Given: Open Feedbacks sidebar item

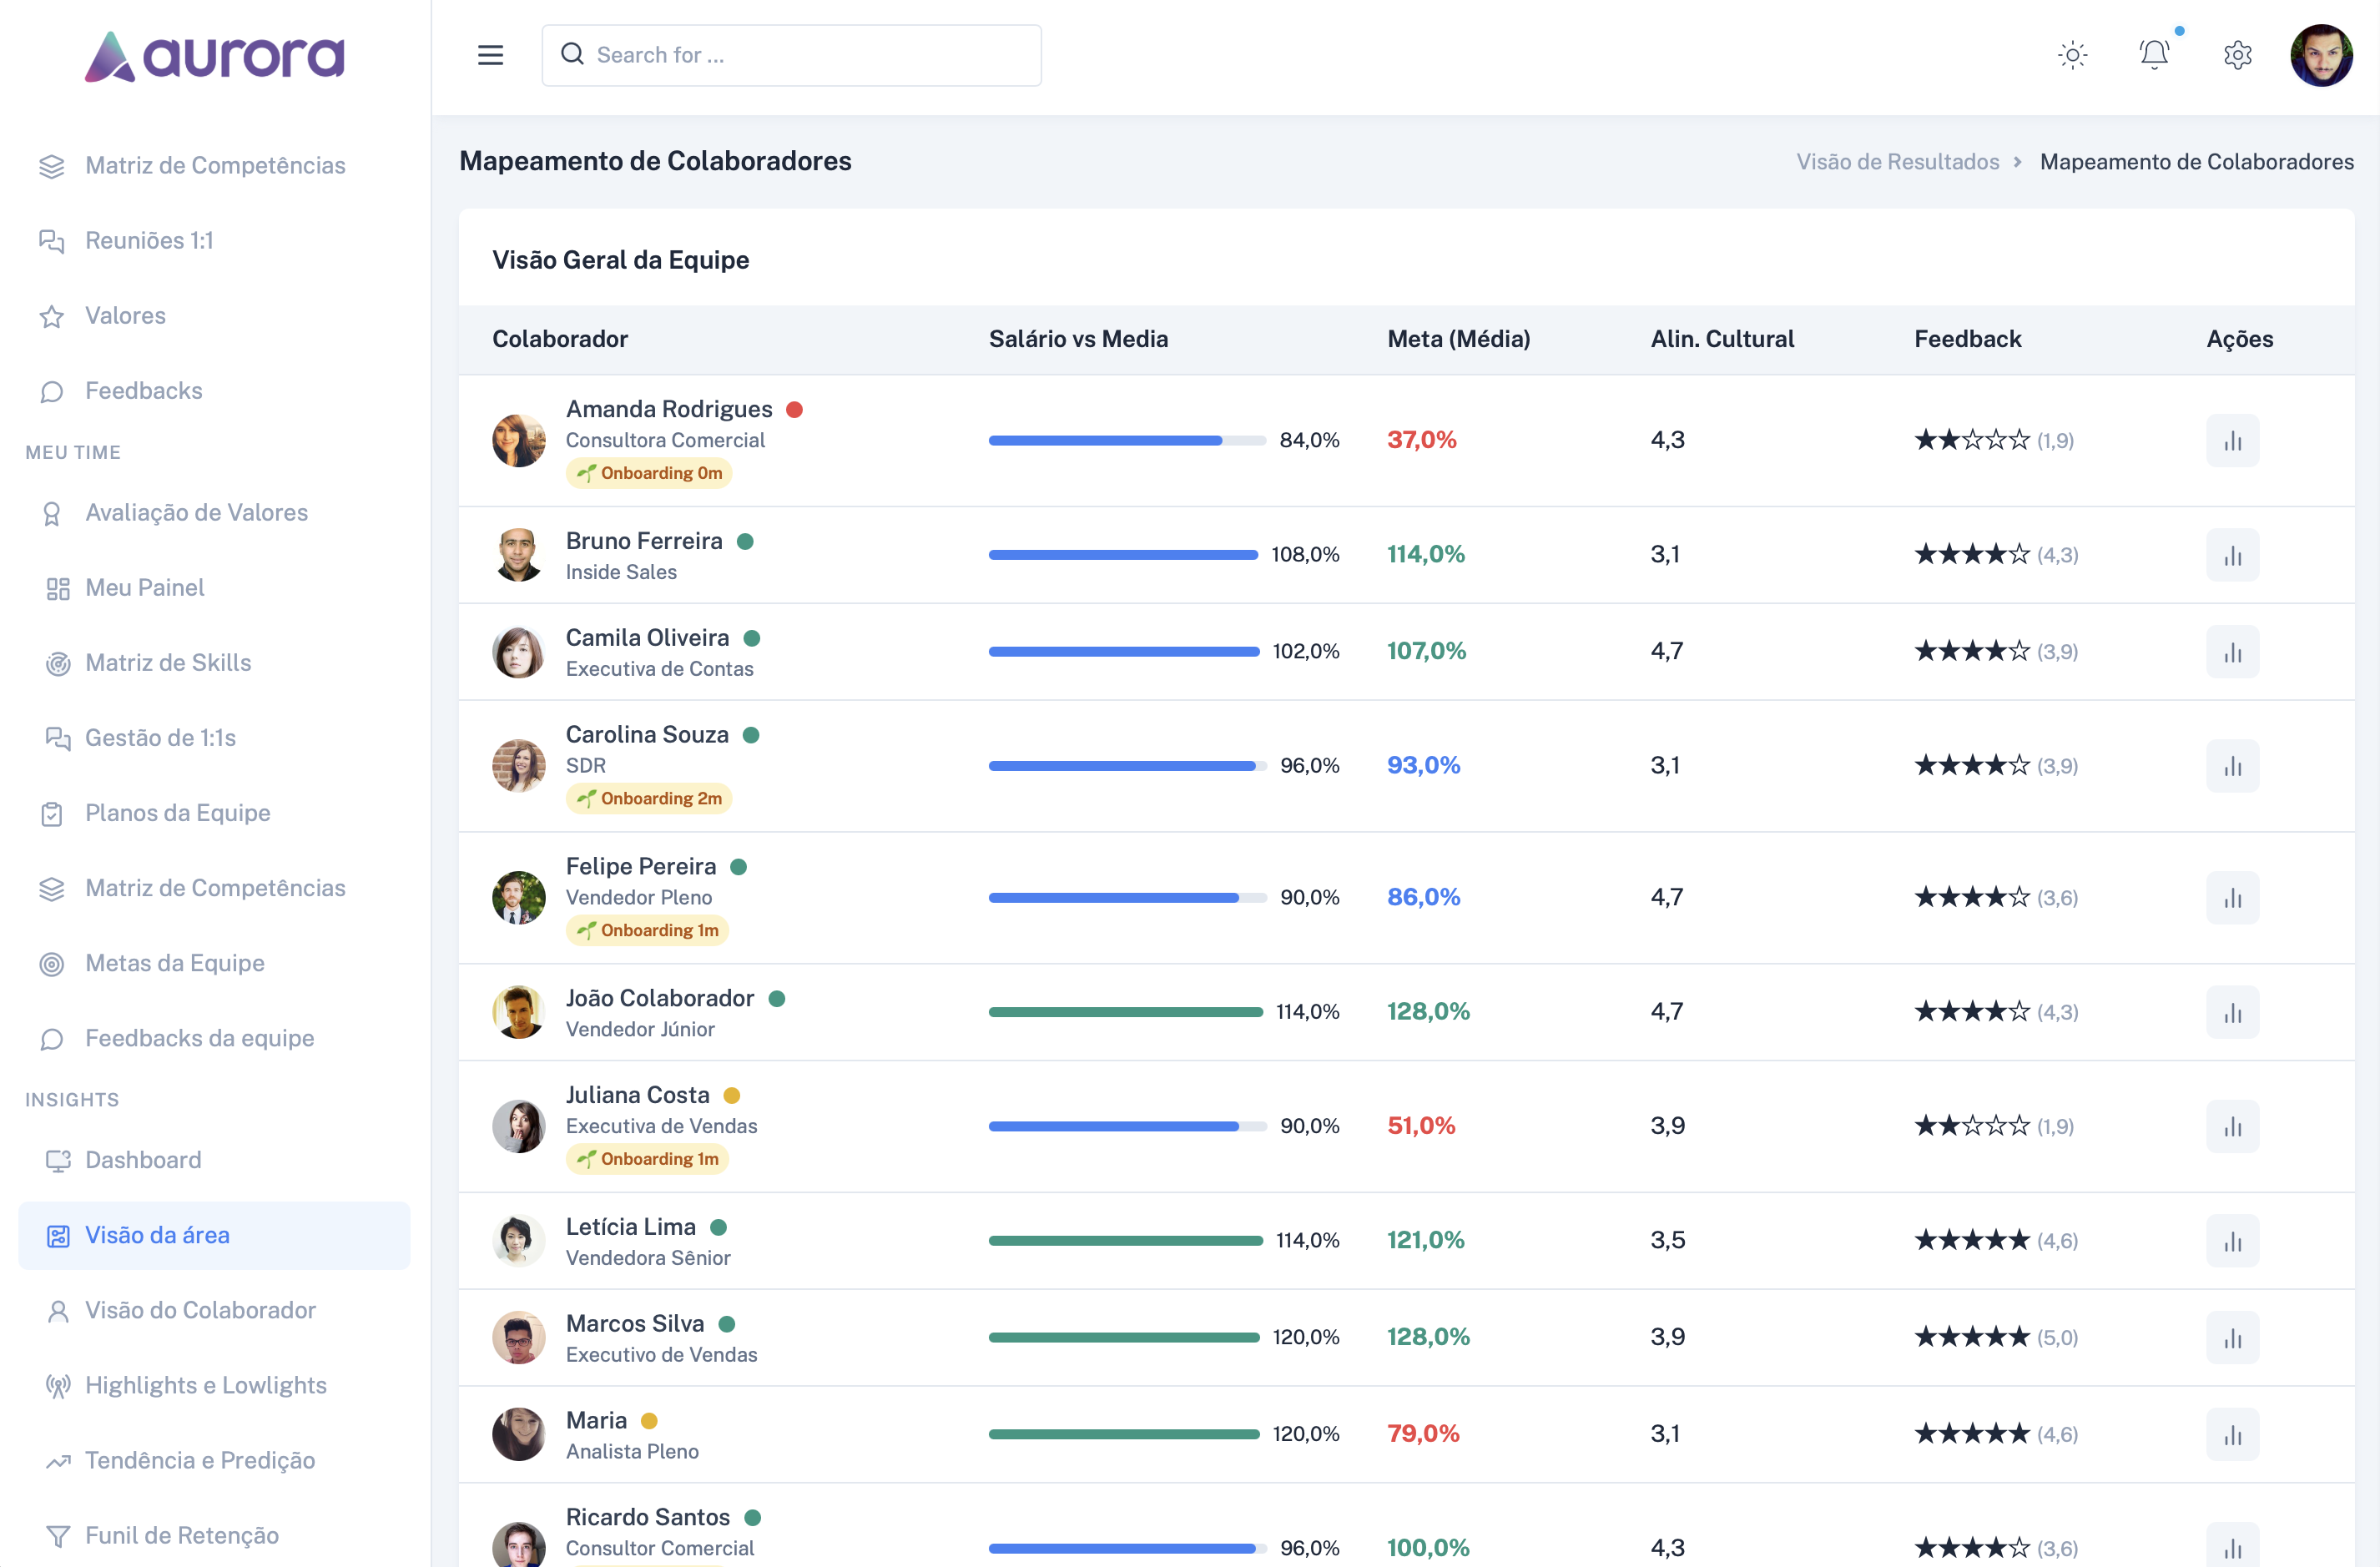Looking at the screenshot, I should [x=214, y=390].
